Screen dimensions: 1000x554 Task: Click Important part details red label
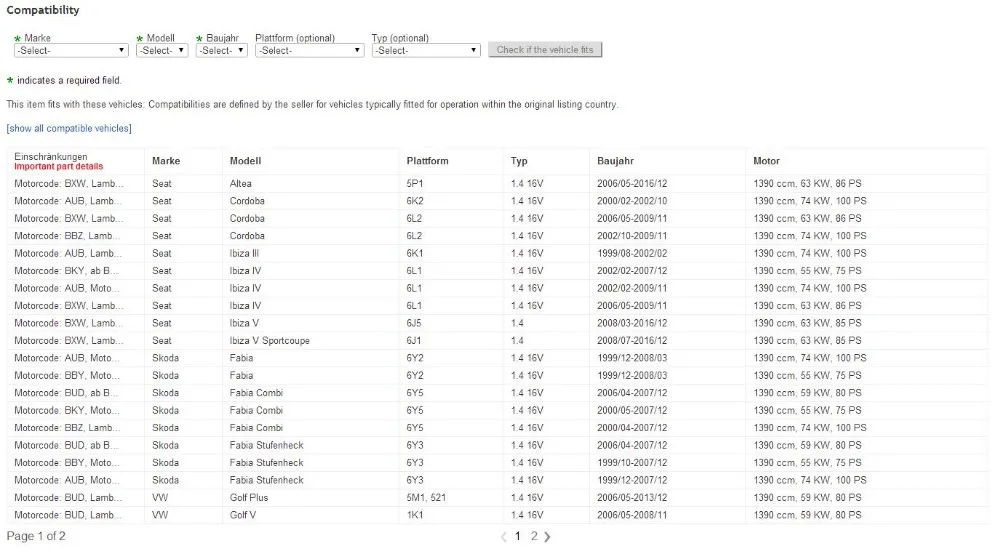pos(59,166)
